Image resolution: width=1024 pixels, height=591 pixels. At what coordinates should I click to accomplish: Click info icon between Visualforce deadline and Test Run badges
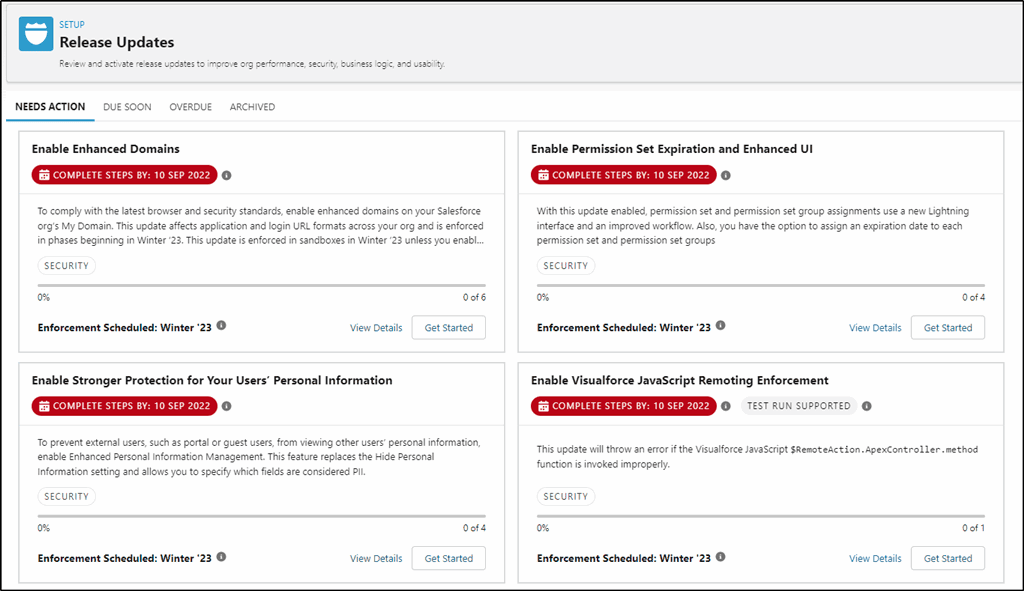[726, 406]
